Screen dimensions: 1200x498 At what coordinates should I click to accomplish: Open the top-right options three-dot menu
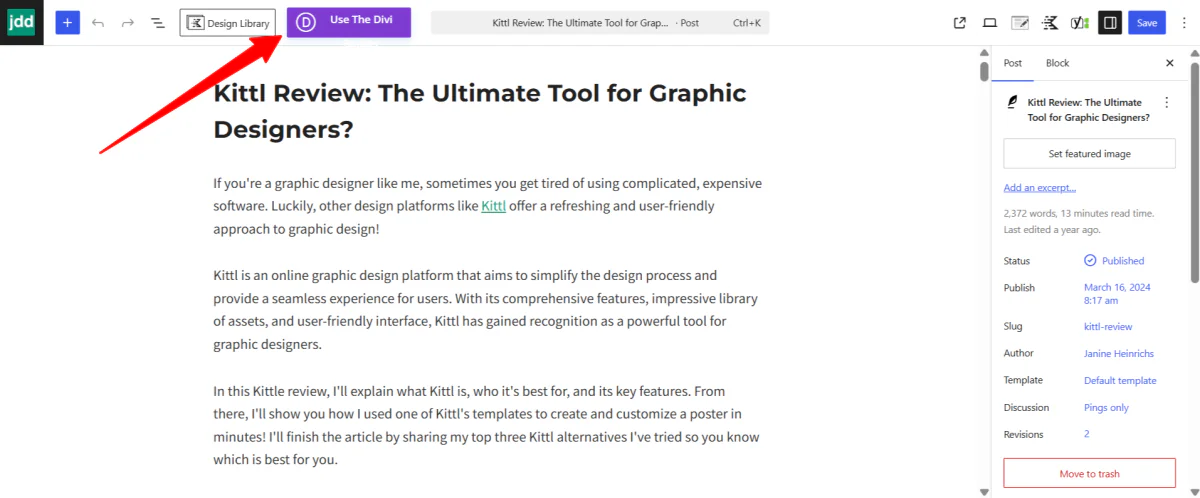coord(1184,23)
